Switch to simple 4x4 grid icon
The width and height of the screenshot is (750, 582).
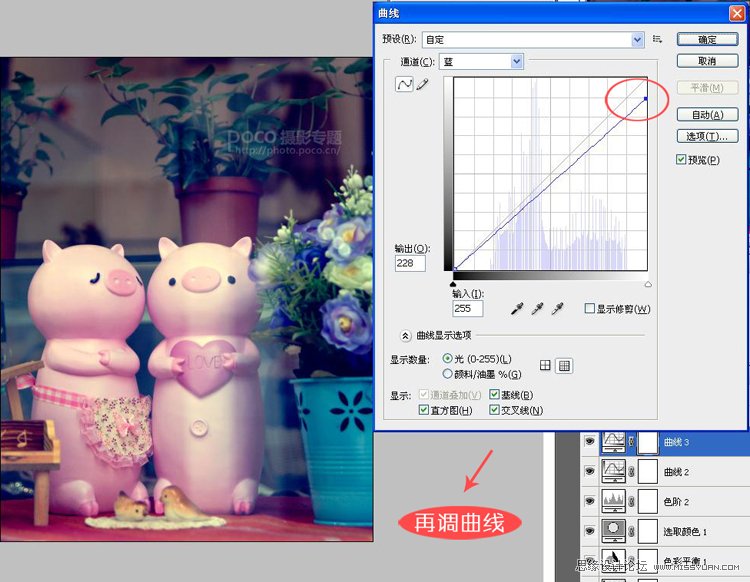pos(545,366)
